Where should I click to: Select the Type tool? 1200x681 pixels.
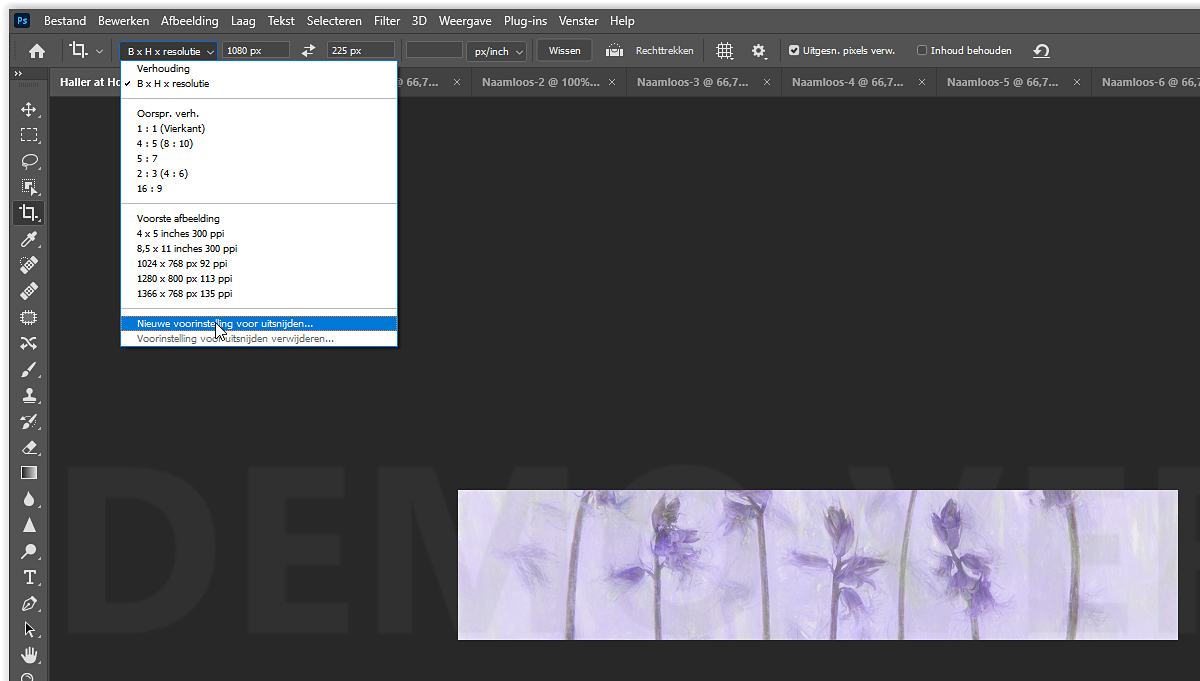tap(29, 577)
